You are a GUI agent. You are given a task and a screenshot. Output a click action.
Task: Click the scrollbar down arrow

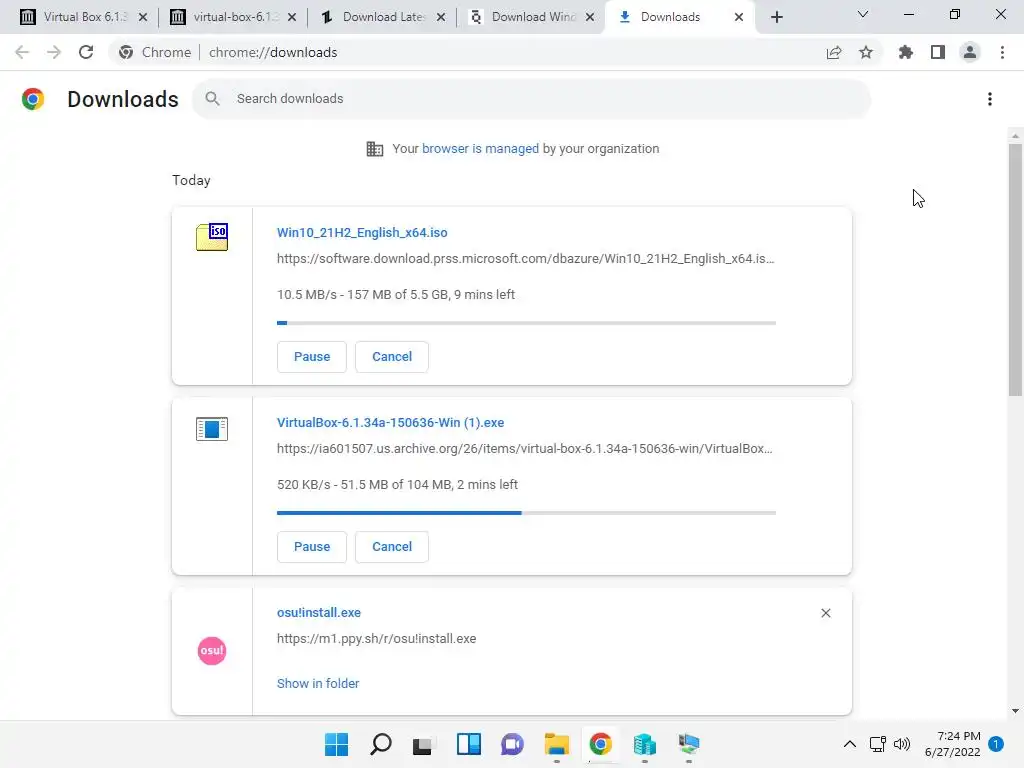1015,711
